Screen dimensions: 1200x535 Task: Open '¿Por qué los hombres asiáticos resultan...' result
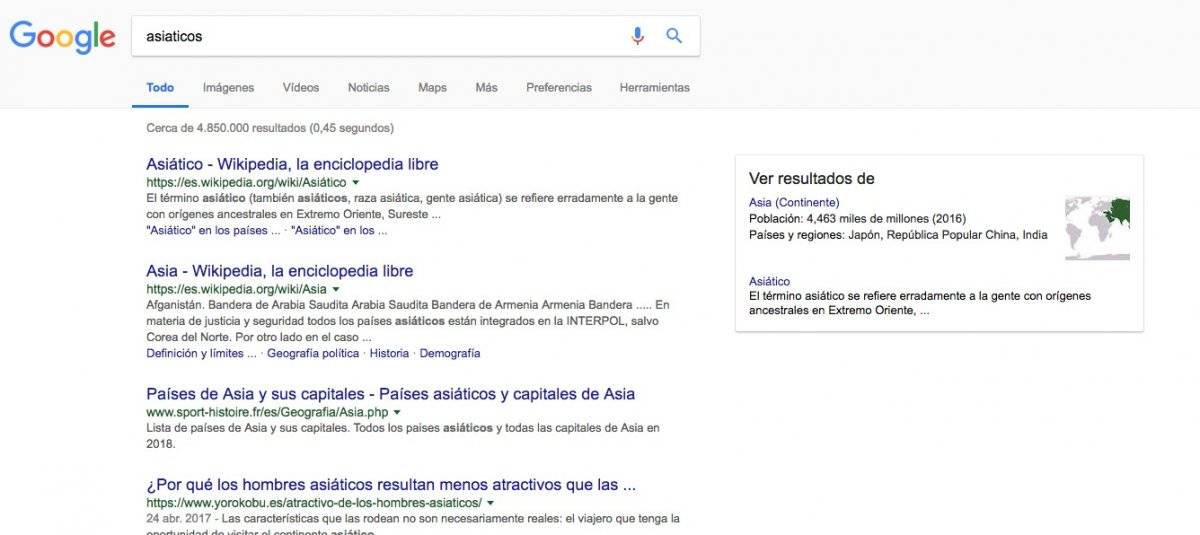(x=391, y=485)
